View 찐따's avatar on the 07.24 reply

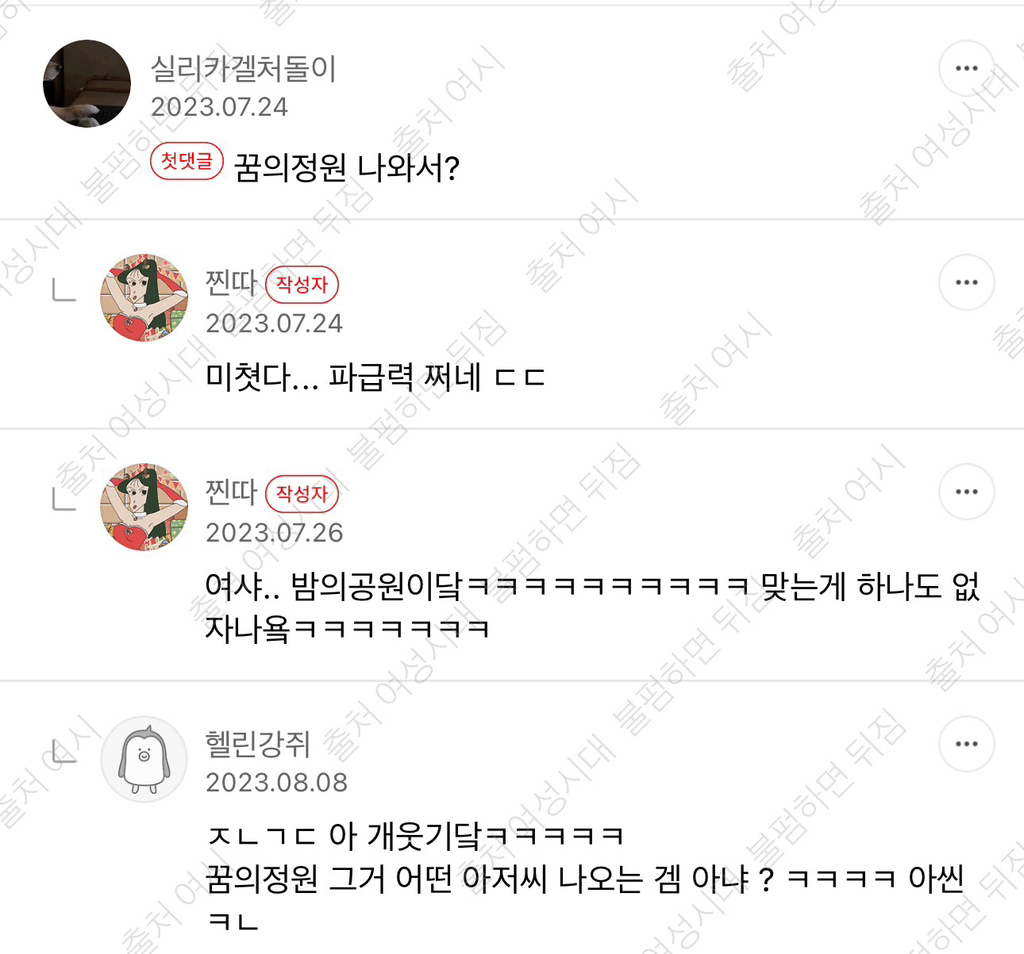(144, 298)
